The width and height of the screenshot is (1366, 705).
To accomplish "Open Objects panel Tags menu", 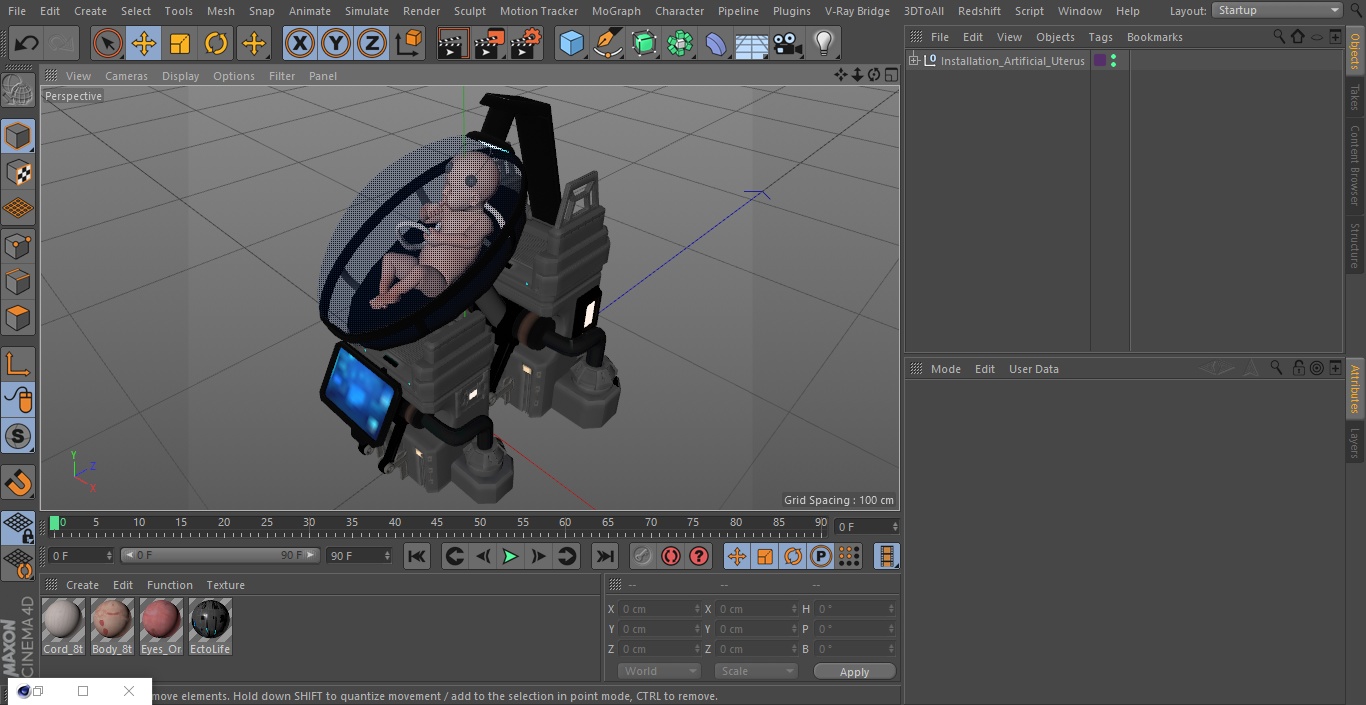I will click(x=1100, y=37).
